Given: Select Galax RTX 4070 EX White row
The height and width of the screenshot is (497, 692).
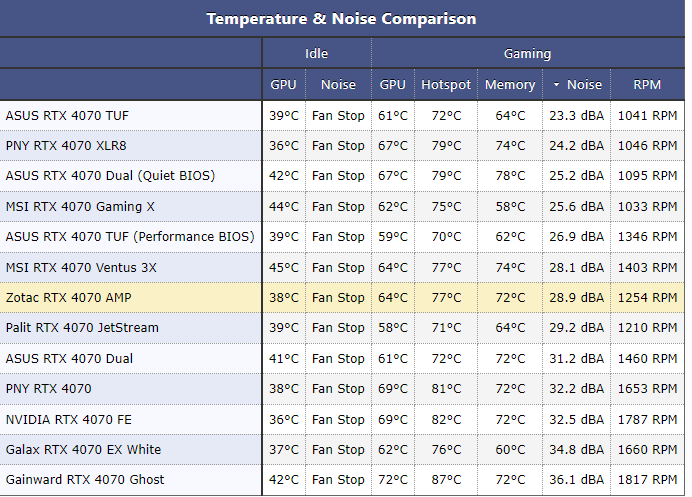Looking at the screenshot, I should [83, 450].
